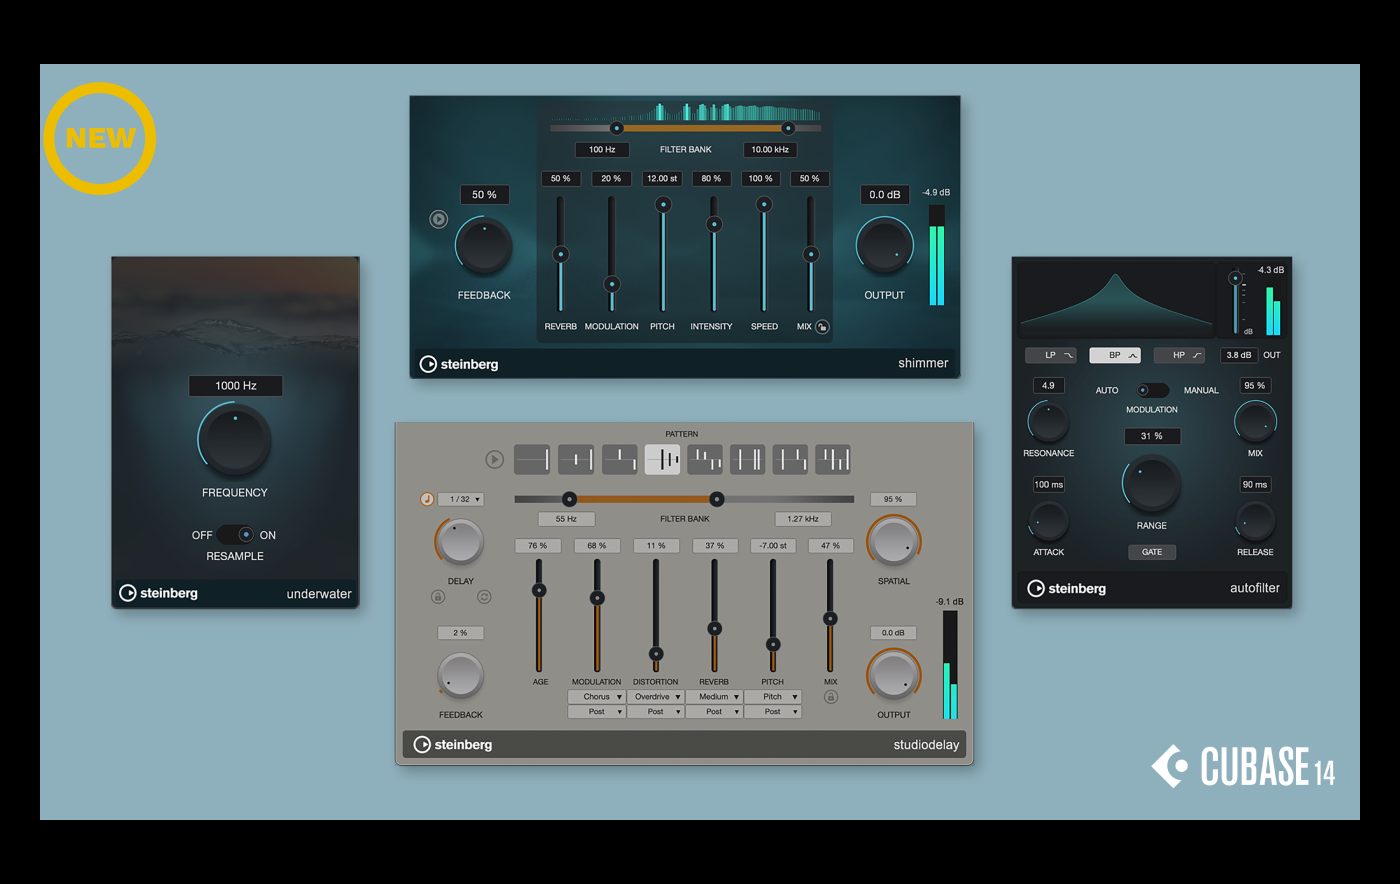
Task: Click the 3.8 dB autofilter output field
Action: (1239, 355)
